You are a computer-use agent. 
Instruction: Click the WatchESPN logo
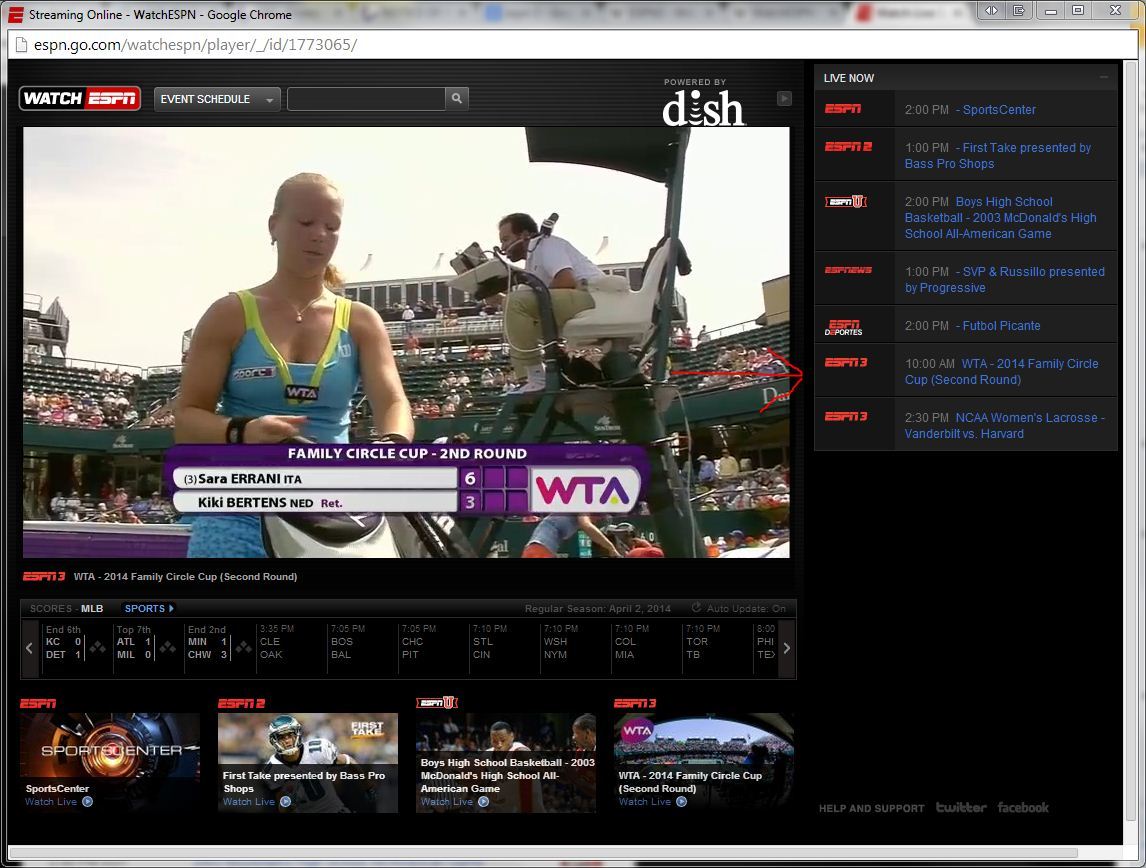click(80, 99)
